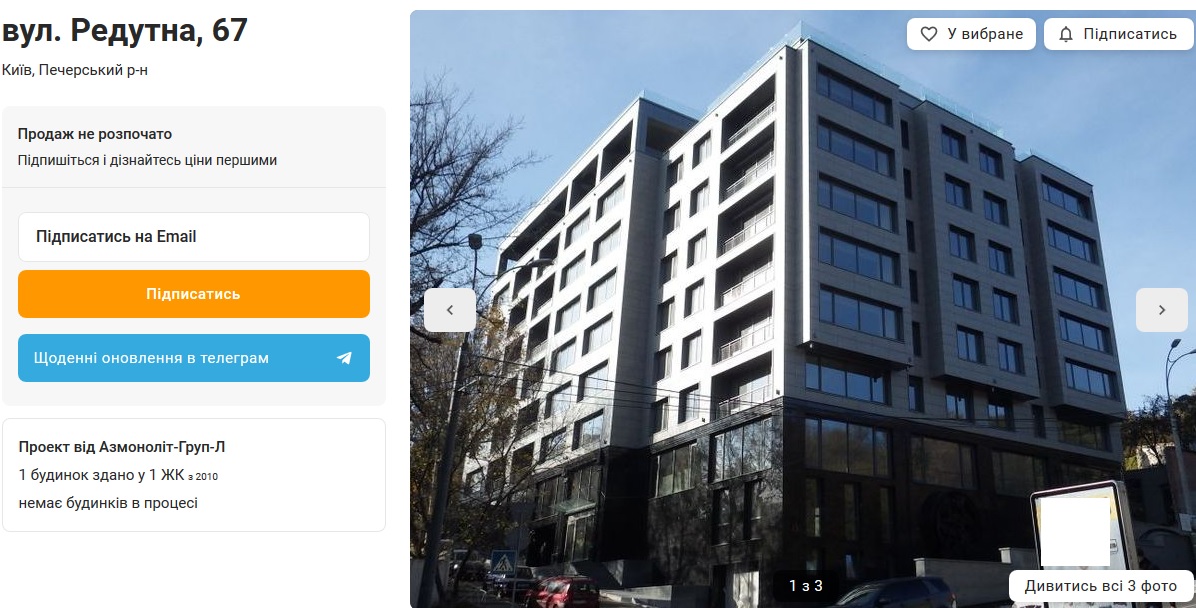Image resolution: width=1196 pixels, height=608 pixels.
Task: Click 1 будинок здано text
Action: 76,474
